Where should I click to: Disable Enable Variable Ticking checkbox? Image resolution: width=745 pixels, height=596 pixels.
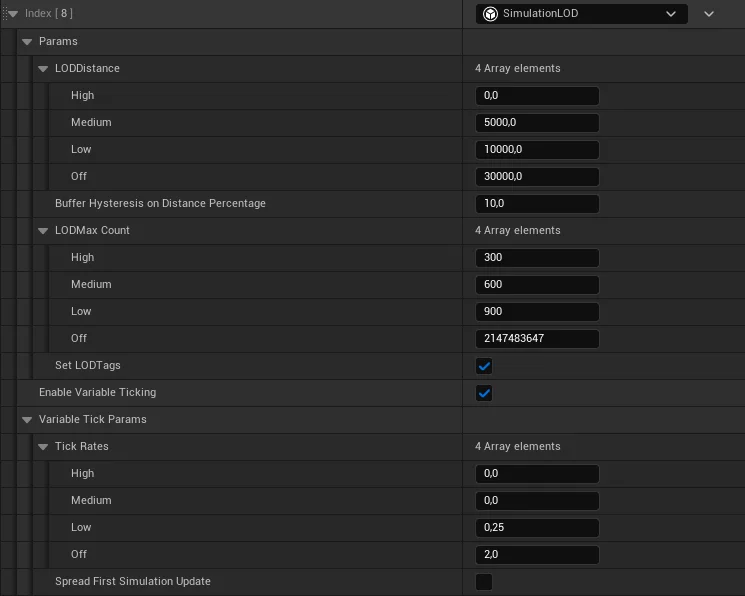click(x=484, y=393)
